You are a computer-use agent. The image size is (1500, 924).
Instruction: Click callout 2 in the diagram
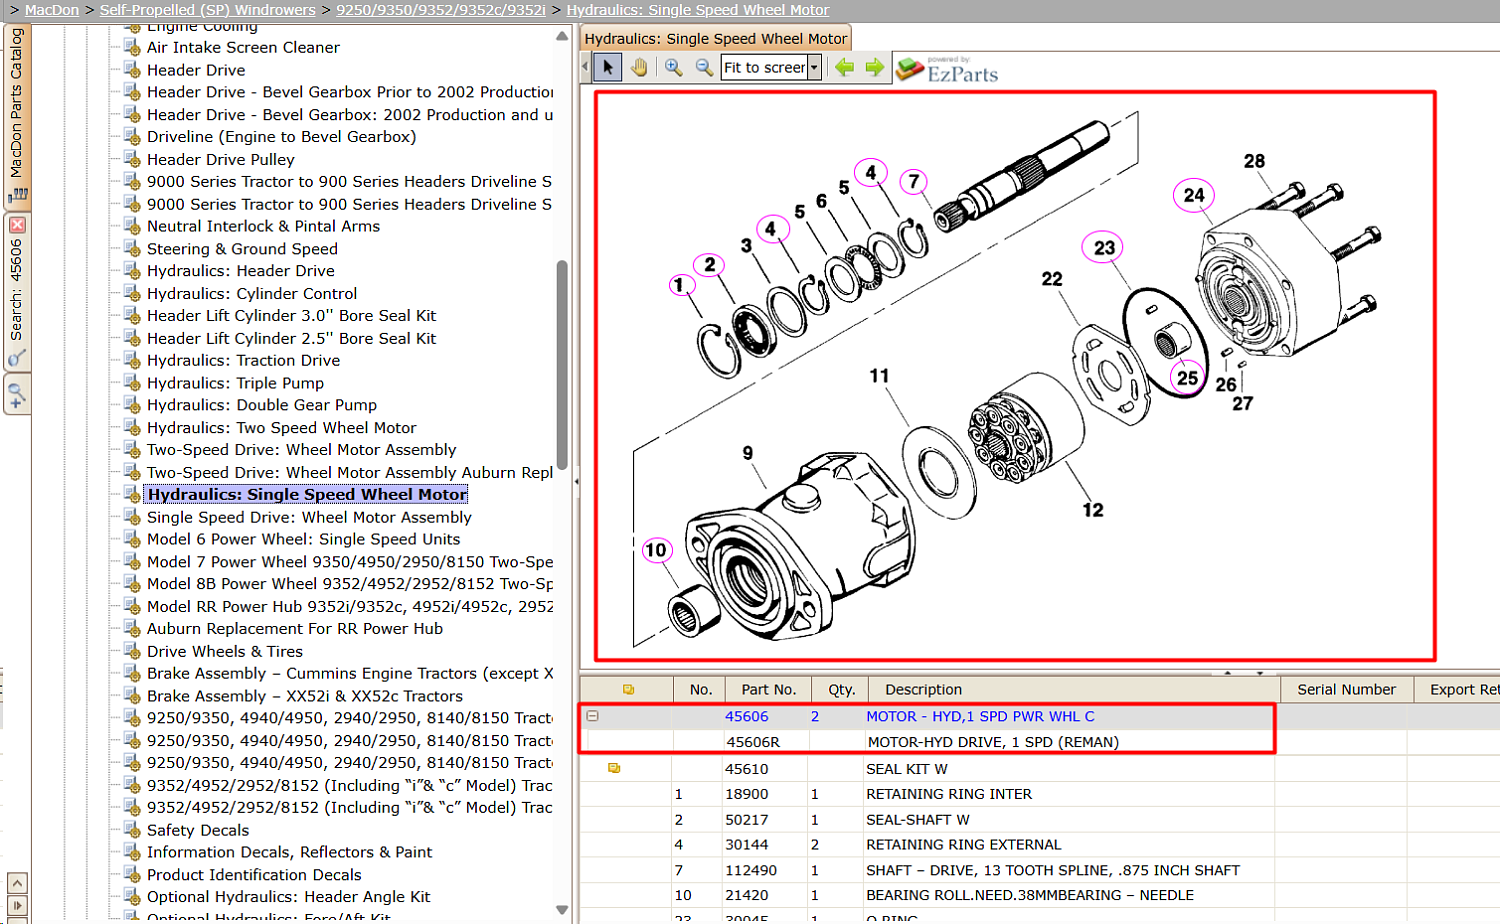pyautogui.click(x=709, y=265)
